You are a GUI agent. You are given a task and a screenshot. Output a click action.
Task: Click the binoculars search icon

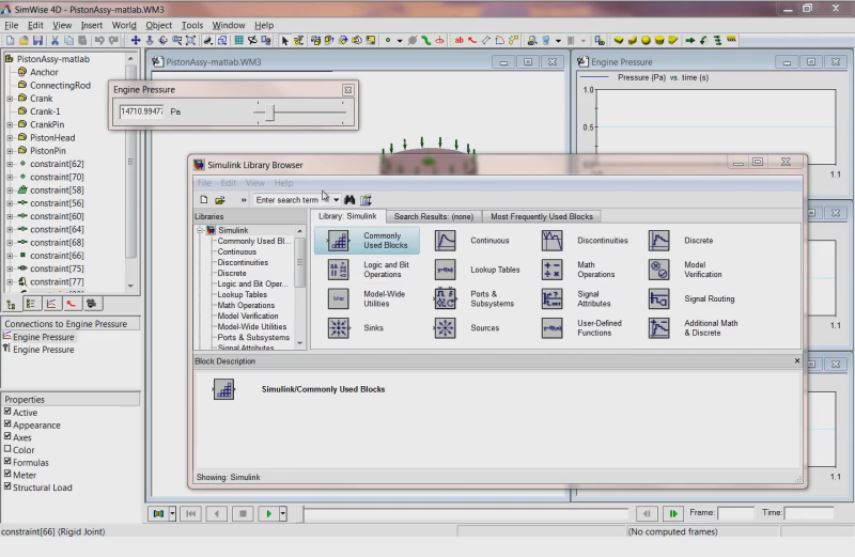[350, 200]
